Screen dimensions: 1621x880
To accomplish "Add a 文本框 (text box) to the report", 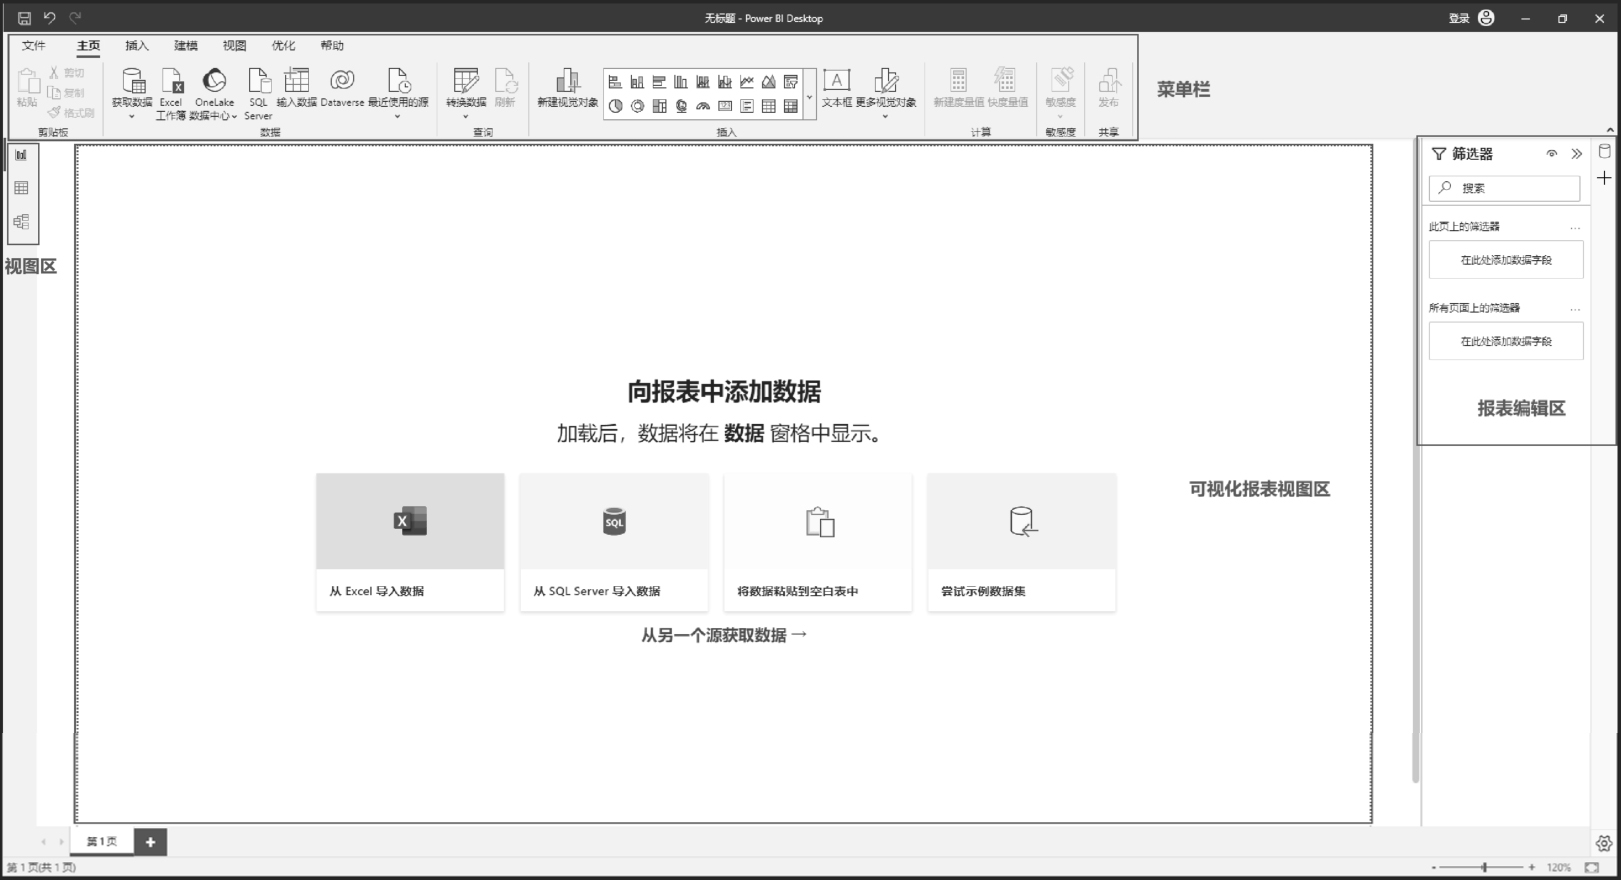I will pos(837,87).
